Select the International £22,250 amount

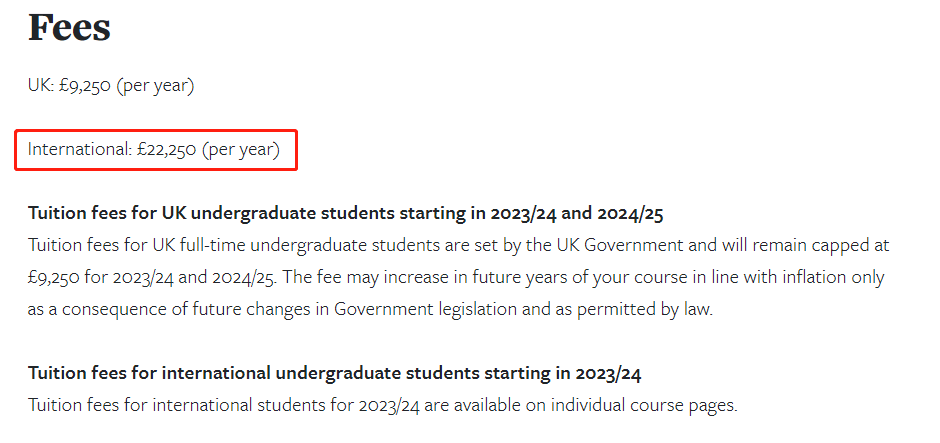pos(166,149)
